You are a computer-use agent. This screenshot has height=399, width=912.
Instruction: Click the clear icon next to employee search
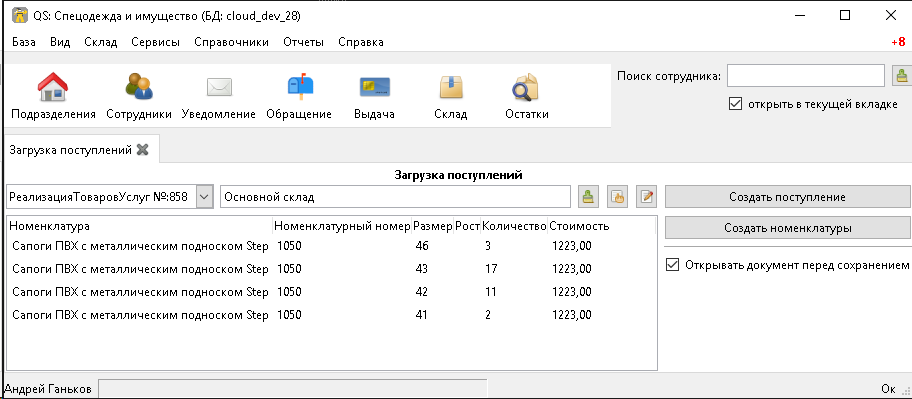(x=902, y=76)
